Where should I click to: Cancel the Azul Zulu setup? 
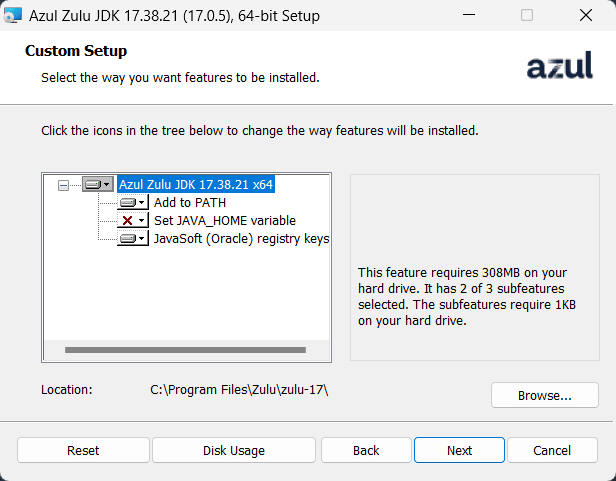click(x=552, y=450)
